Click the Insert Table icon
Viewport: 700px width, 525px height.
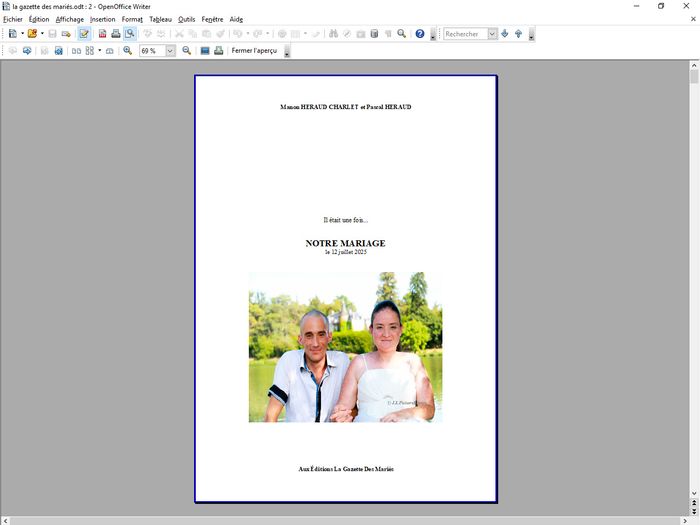pos(295,33)
